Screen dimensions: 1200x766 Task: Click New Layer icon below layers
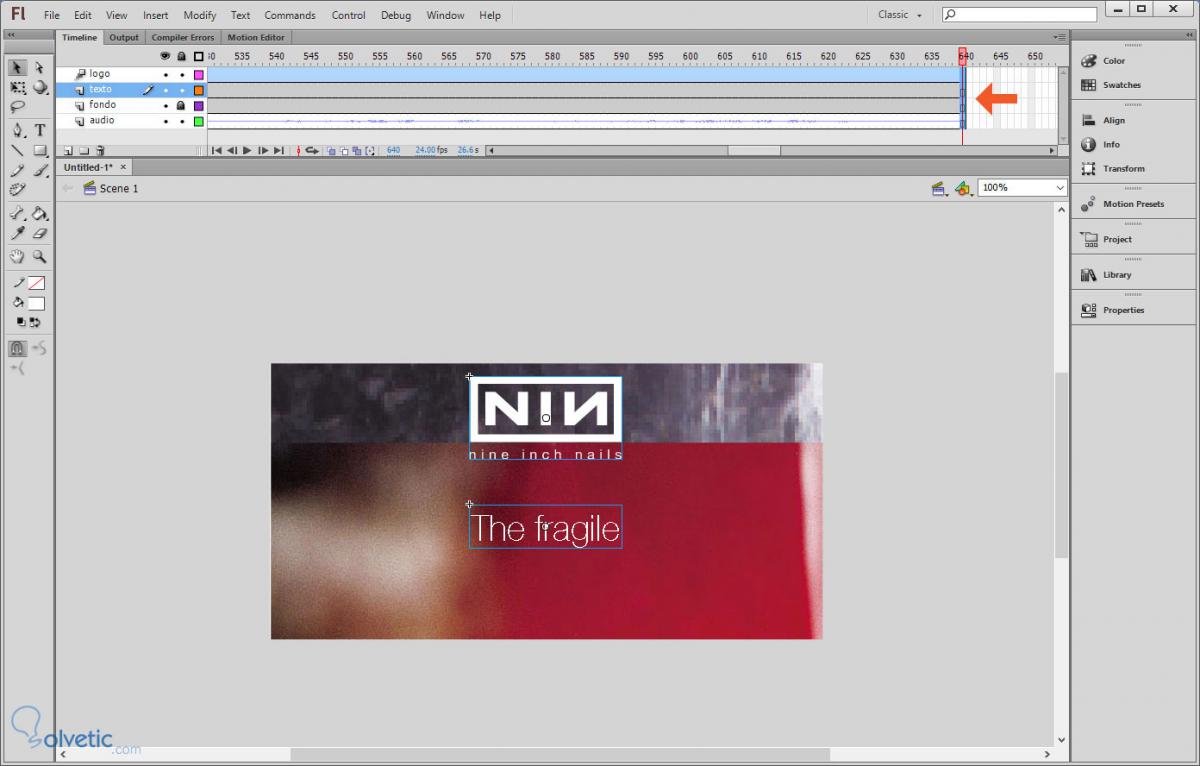pyautogui.click(x=67, y=151)
